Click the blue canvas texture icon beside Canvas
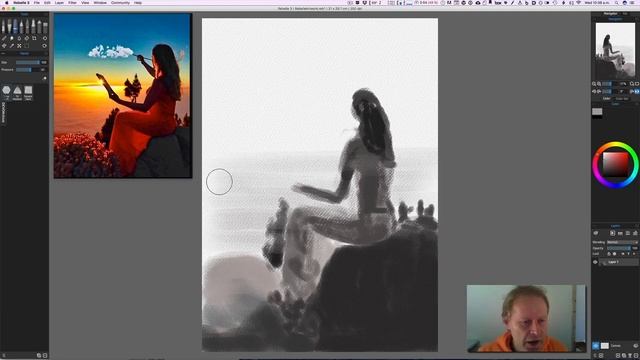The image size is (640, 360). coord(596,346)
